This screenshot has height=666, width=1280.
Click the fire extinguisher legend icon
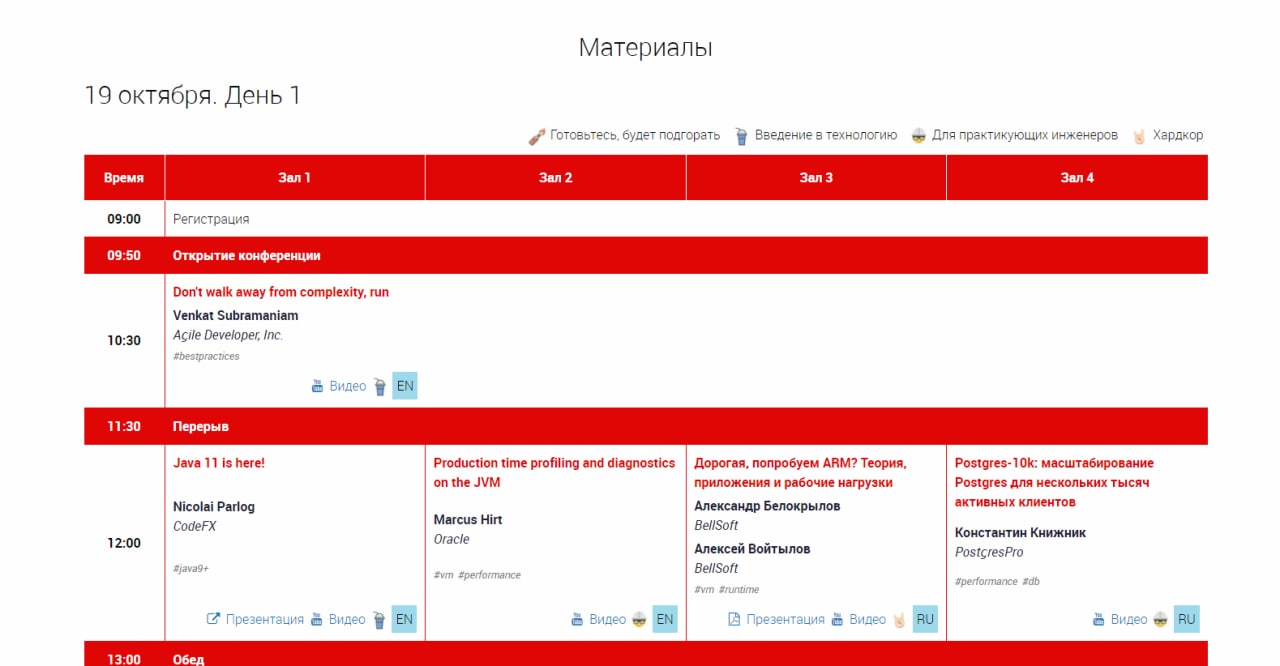537,136
